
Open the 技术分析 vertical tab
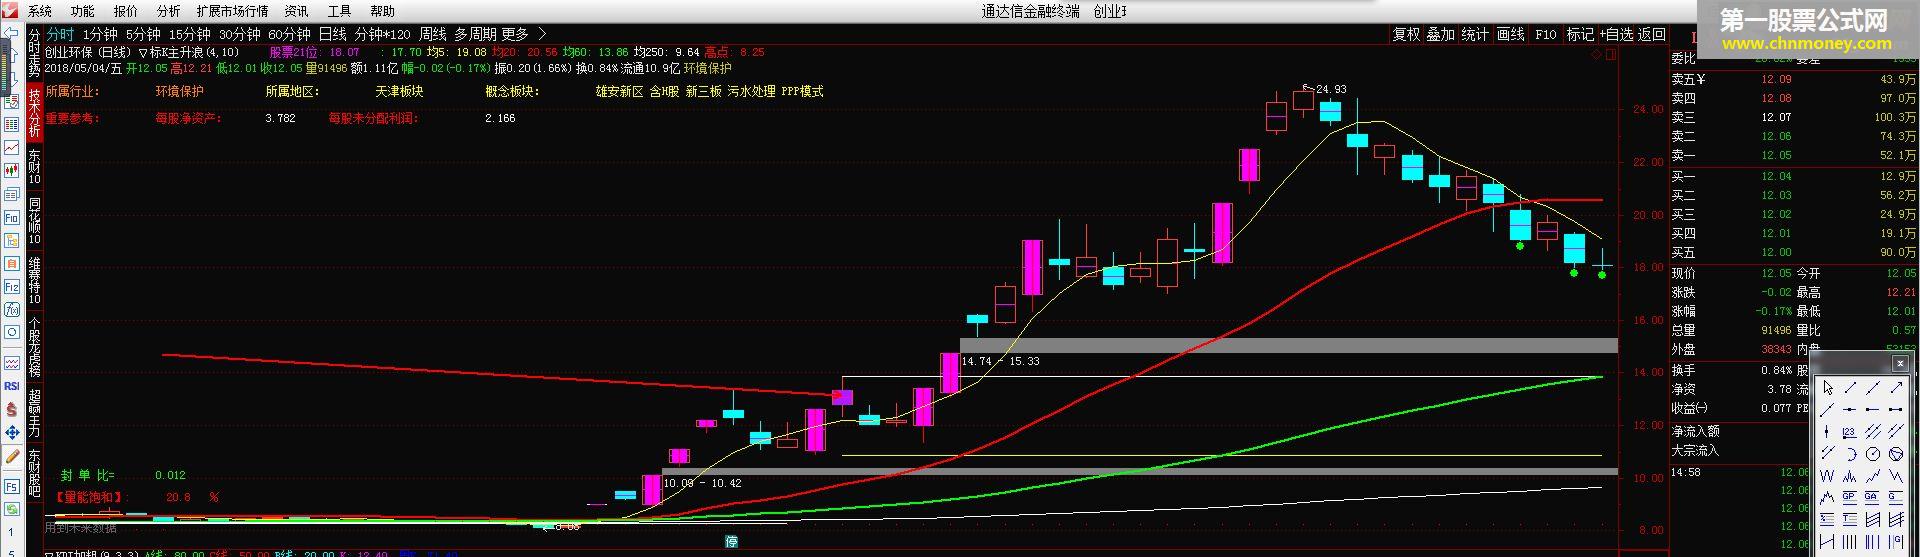(x=35, y=112)
